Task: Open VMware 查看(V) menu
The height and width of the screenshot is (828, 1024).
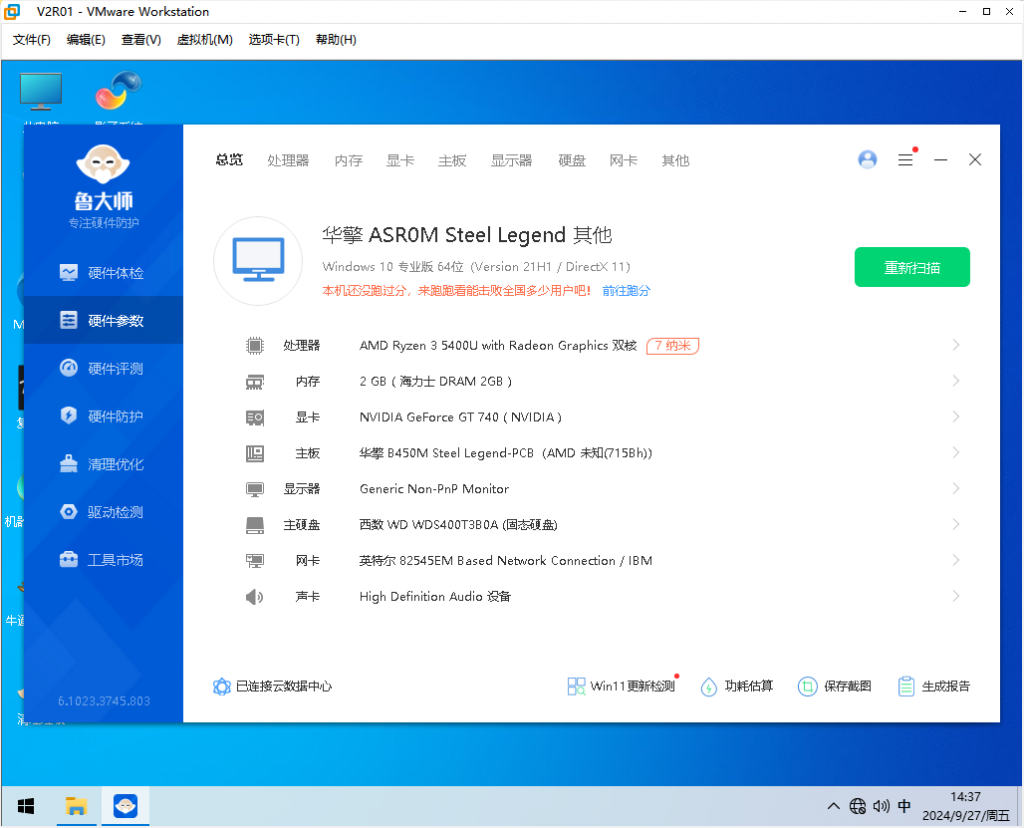Action: click(141, 40)
